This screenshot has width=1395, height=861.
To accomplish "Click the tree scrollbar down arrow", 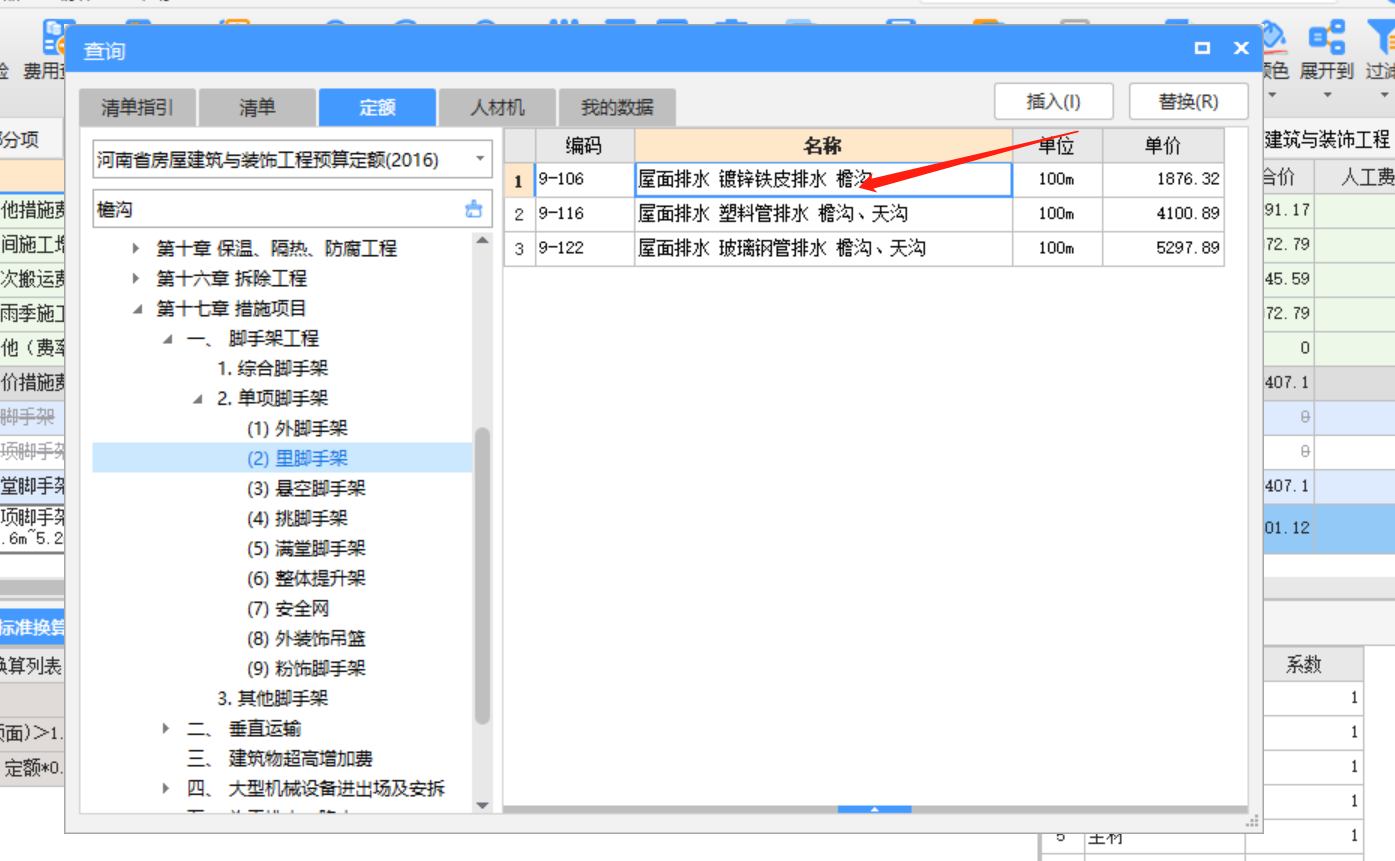I will [x=482, y=805].
